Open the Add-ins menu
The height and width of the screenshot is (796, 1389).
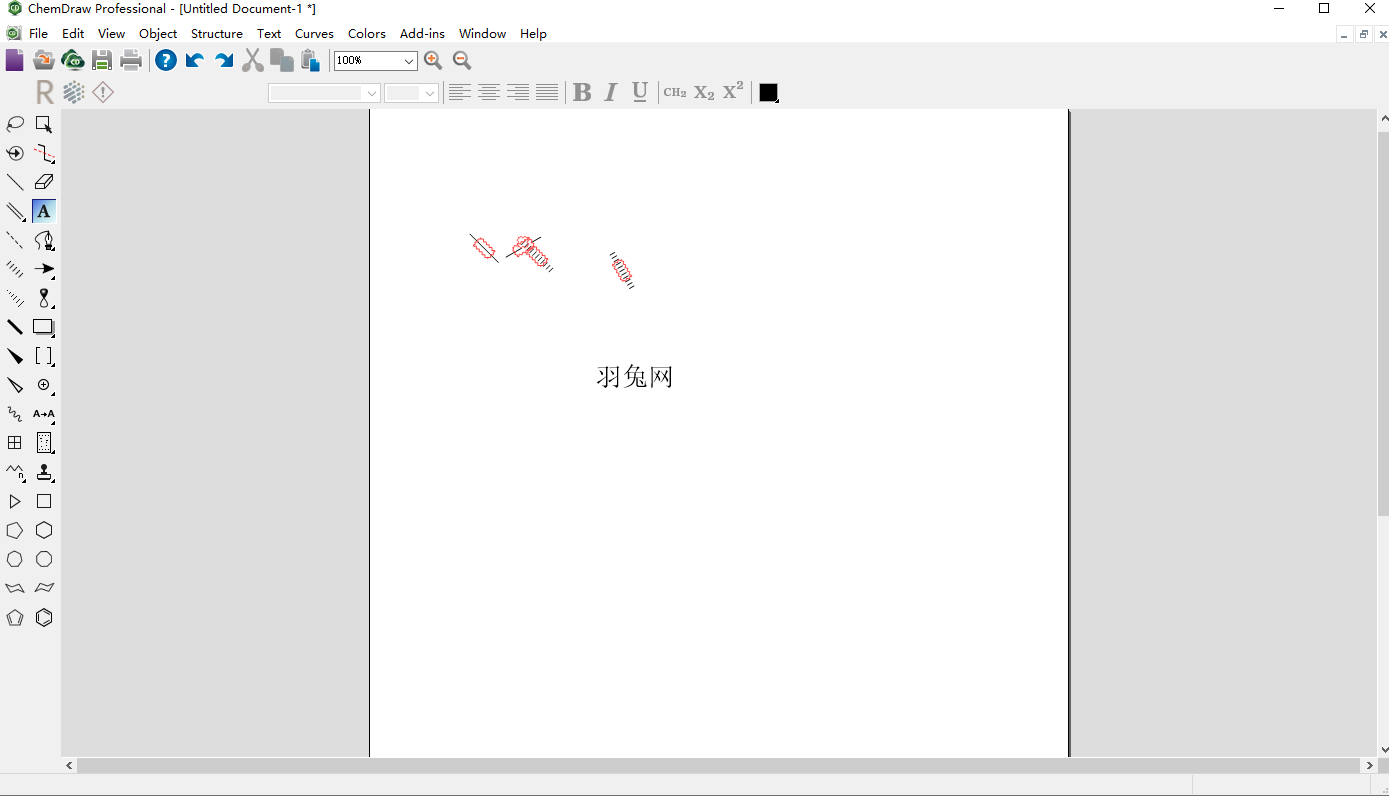tap(422, 34)
